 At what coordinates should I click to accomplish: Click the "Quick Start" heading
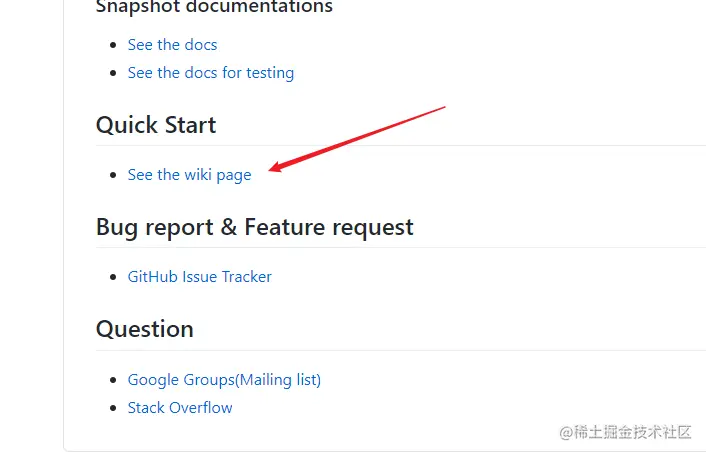pyautogui.click(x=156, y=125)
